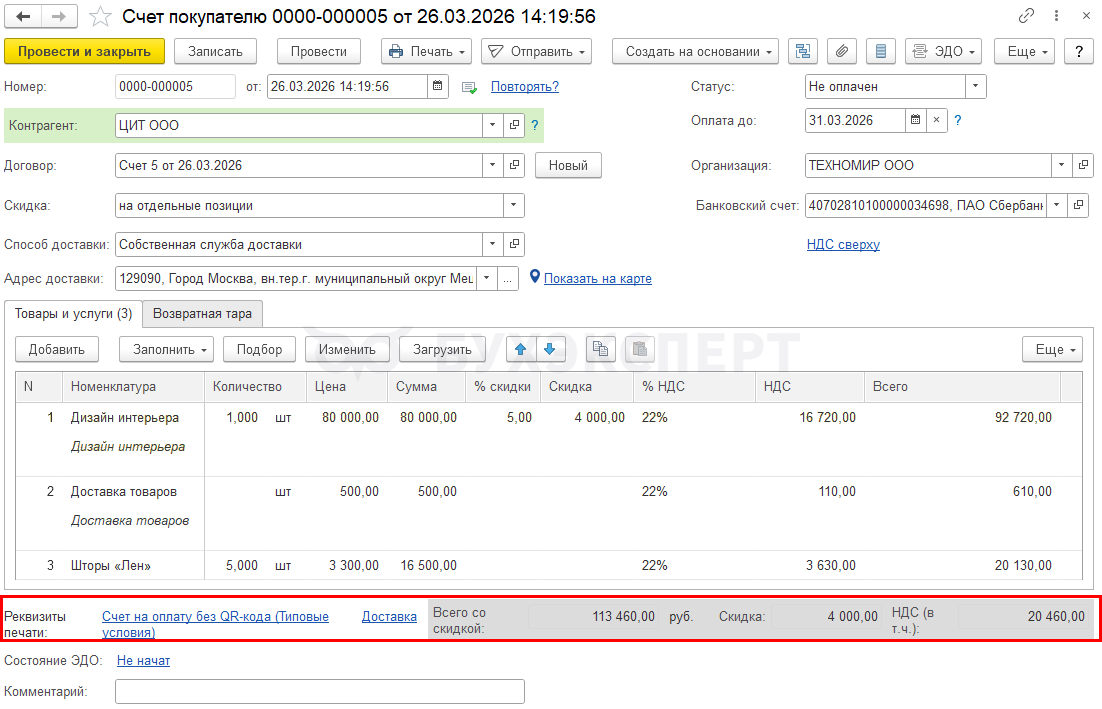The width and height of the screenshot is (1102, 709).
Task: Copy selected rows icon in table toolbar
Action: (x=600, y=349)
